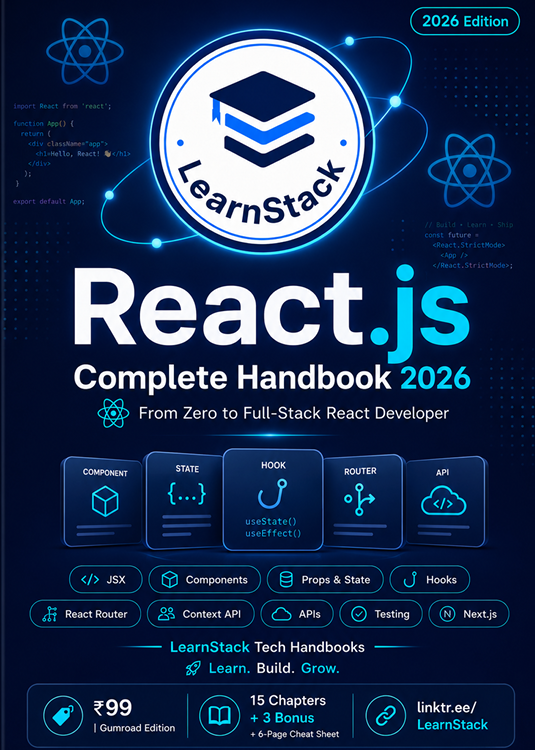Select the STATE card braces icon
Viewport: 535px width, 750px height.
click(x=187, y=494)
